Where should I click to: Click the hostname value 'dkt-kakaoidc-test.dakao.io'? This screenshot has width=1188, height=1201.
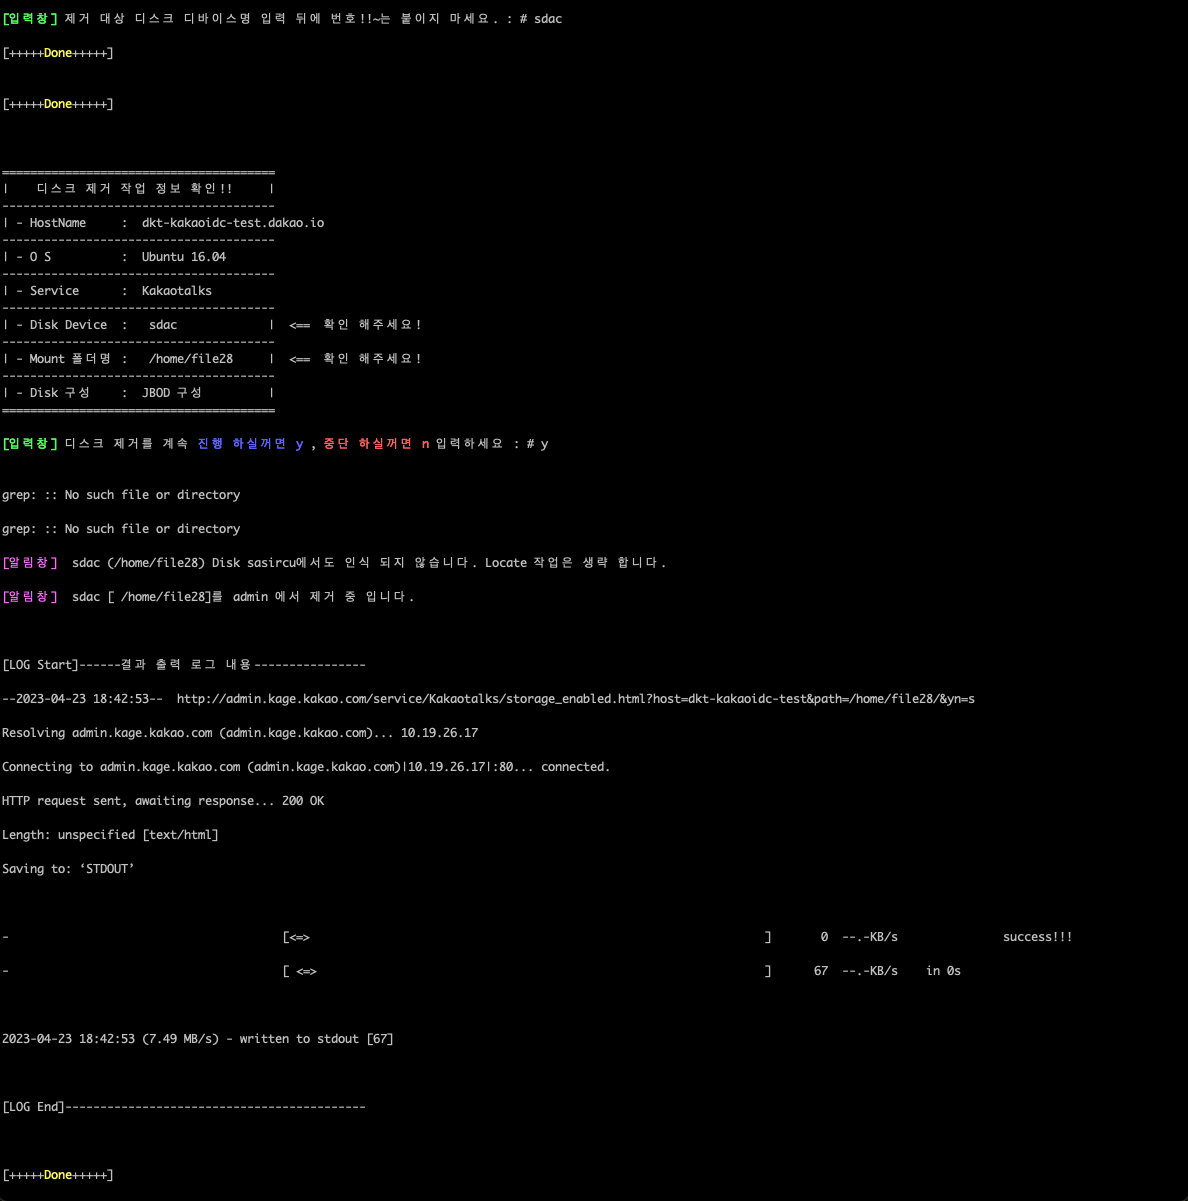click(x=233, y=223)
